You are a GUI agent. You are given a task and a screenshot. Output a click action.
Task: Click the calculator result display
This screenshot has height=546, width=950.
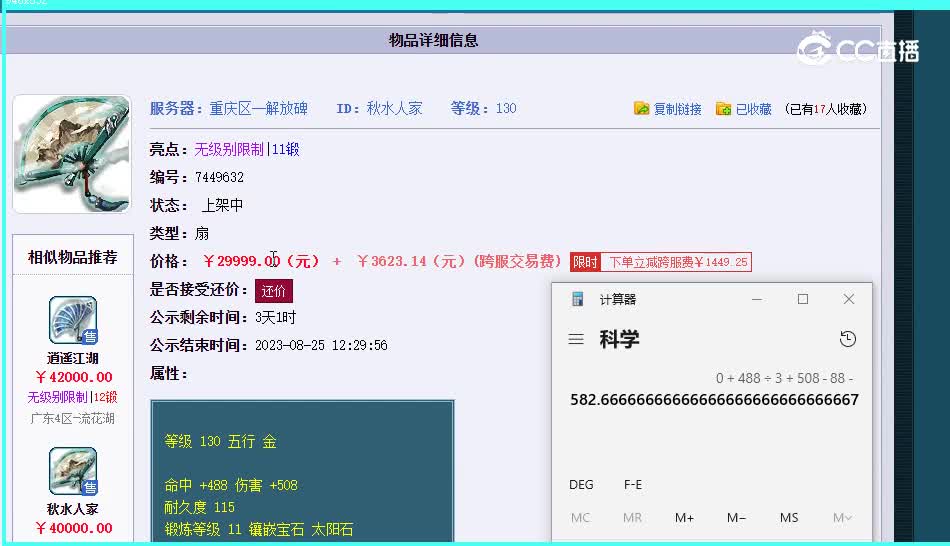coord(714,400)
